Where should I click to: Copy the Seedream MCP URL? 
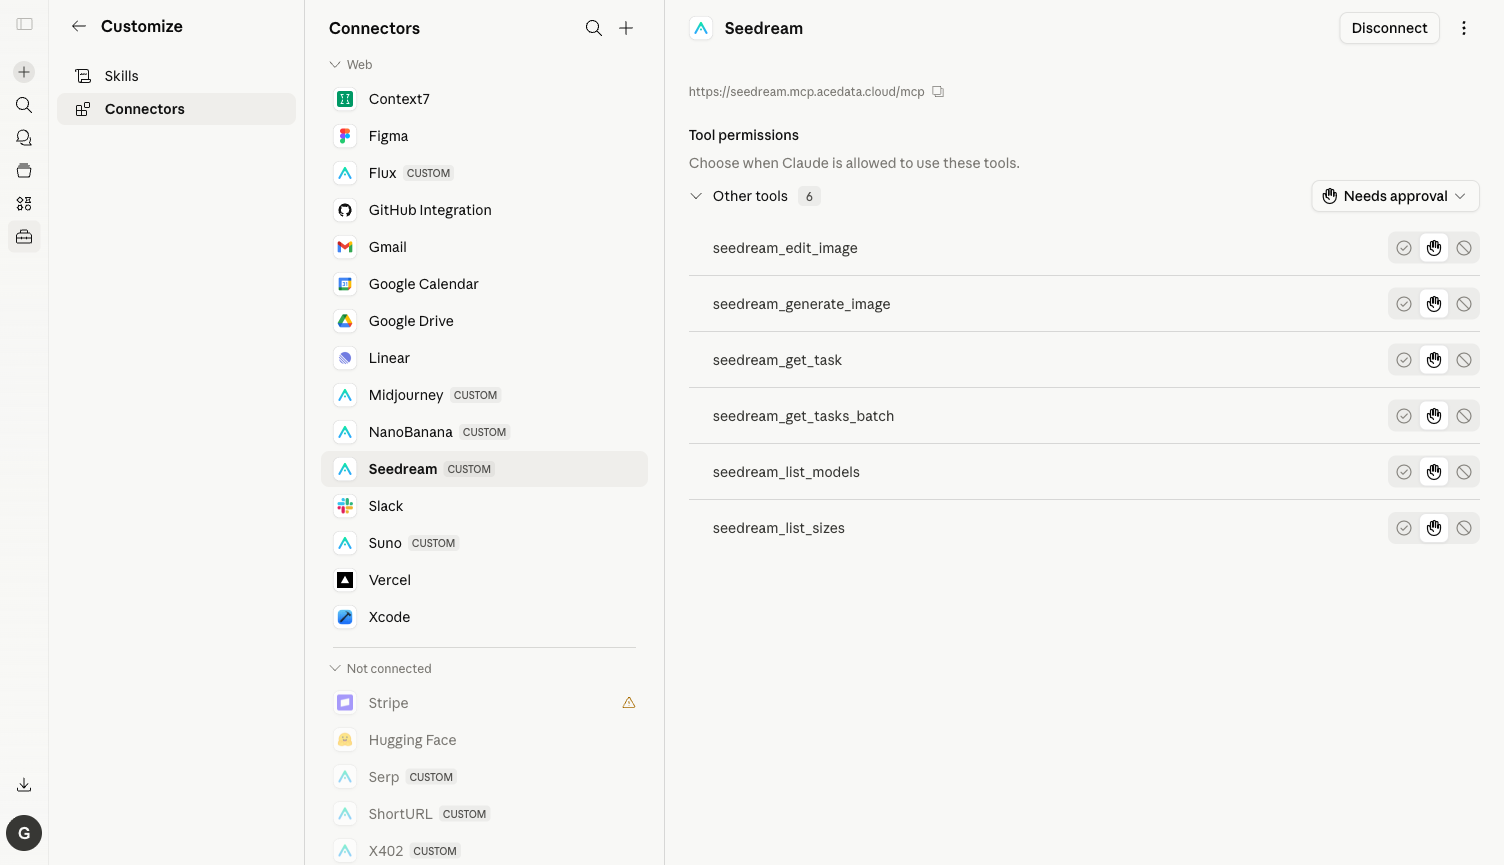pyautogui.click(x=938, y=92)
